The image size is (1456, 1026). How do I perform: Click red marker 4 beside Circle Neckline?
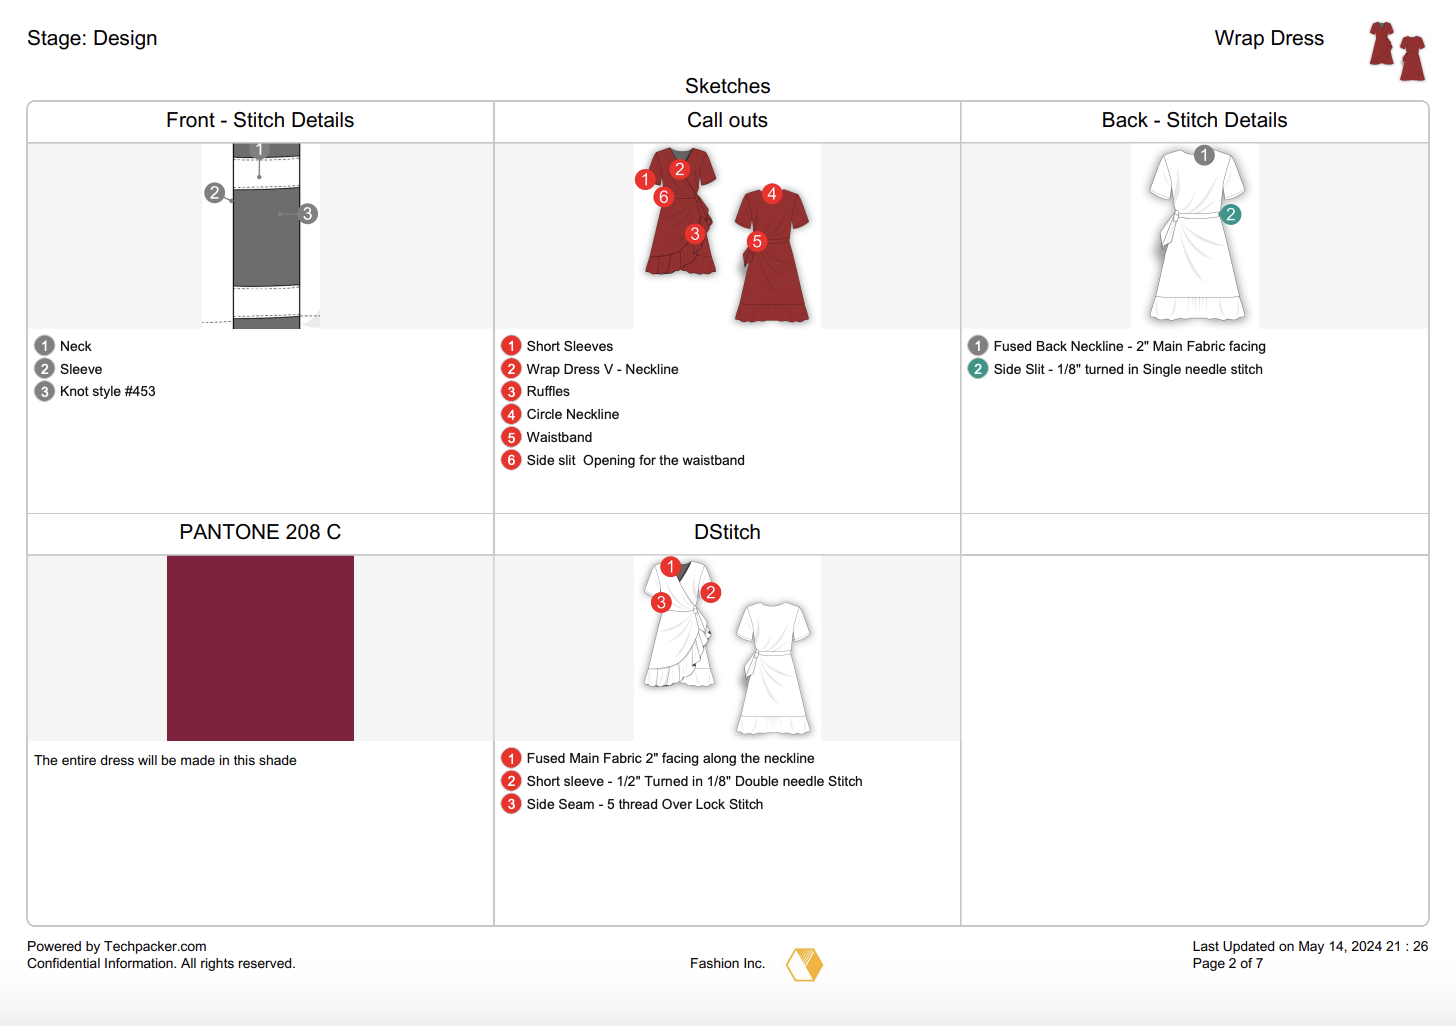tap(511, 414)
